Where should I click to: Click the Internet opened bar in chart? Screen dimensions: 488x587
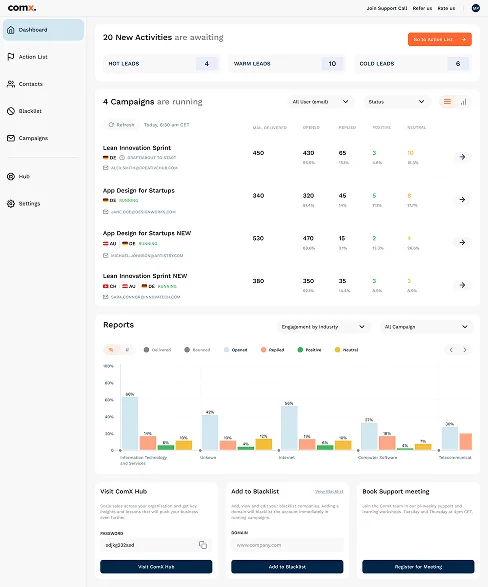pyautogui.click(x=289, y=428)
